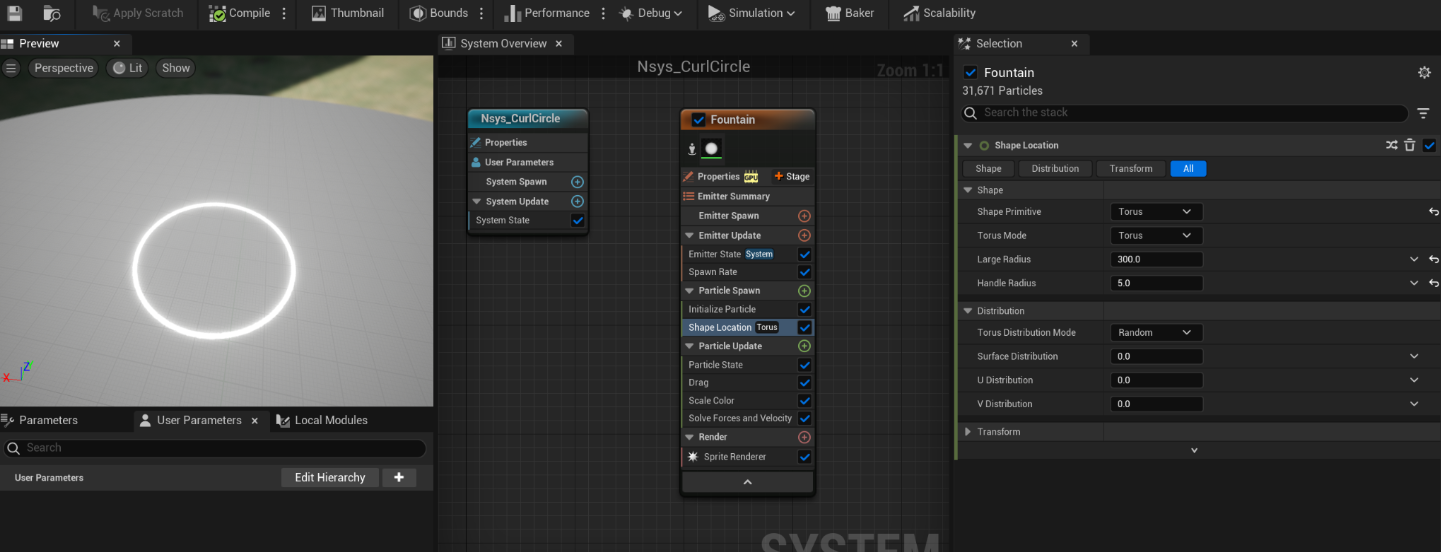Open Performance options three-dot menu
The image size is (1441, 552).
click(603, 13)
